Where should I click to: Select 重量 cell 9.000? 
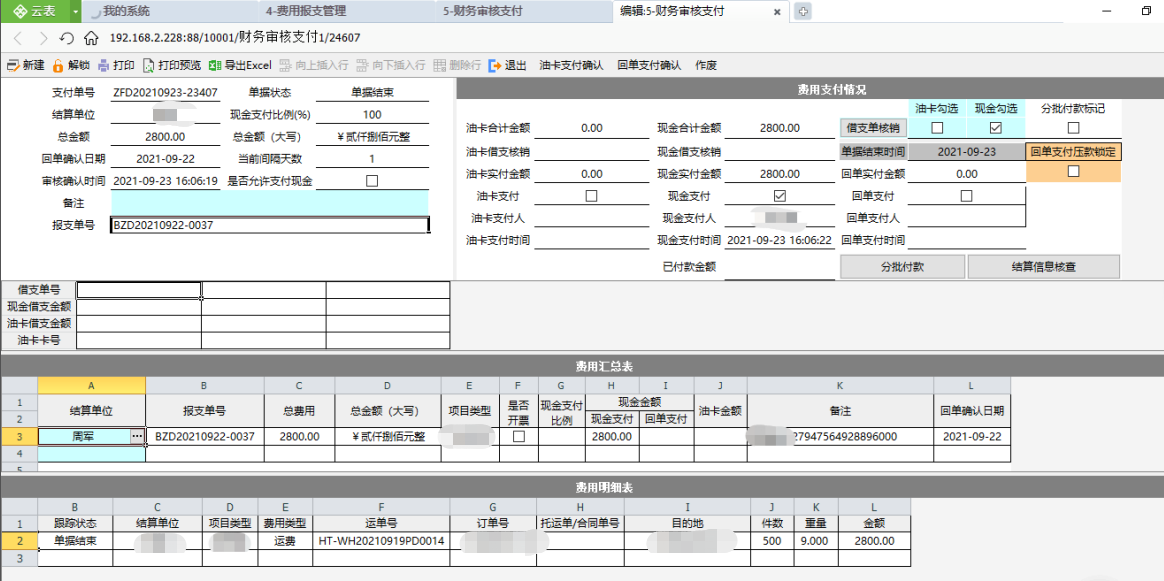point(816,541)
